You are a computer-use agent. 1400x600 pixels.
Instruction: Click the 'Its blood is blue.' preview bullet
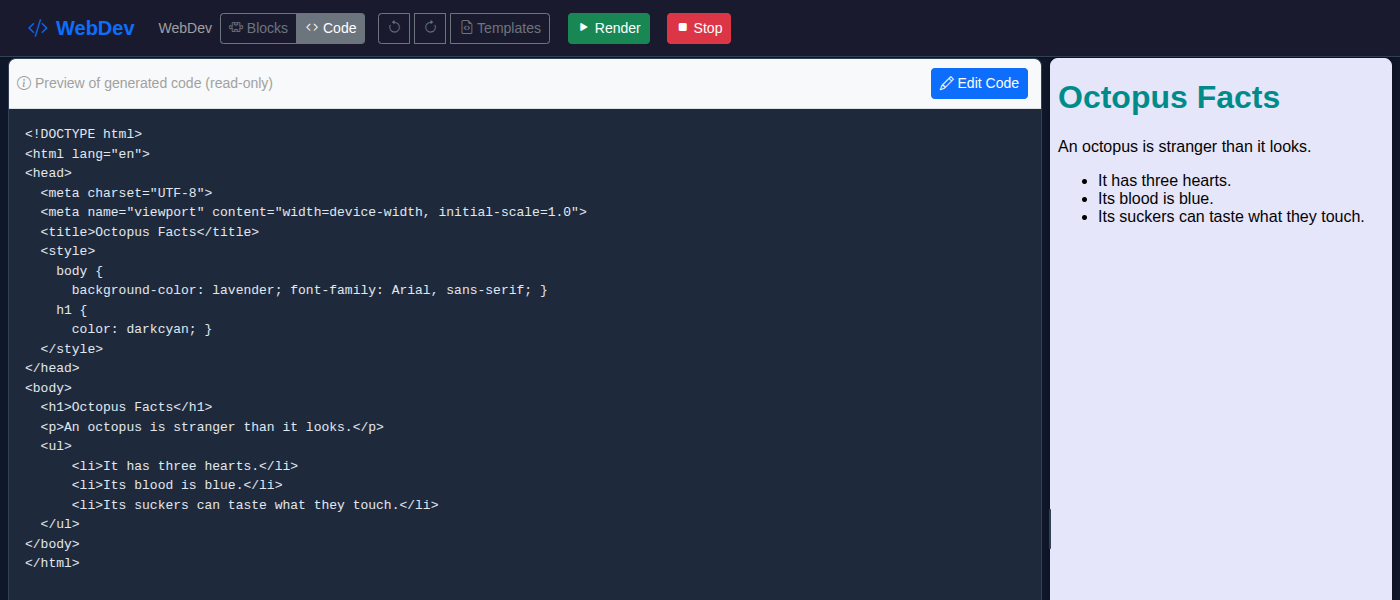[1155, 199]
